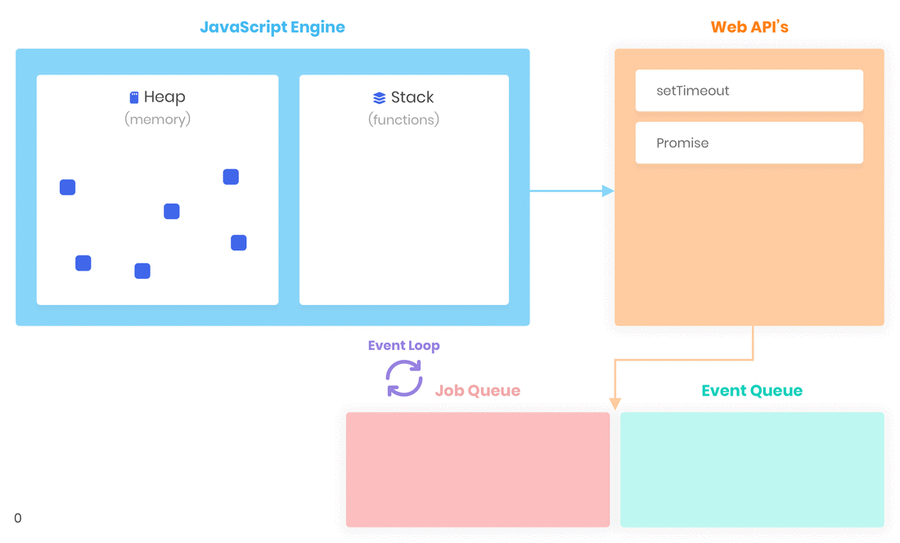Click the teal Event Queue box
900x543 pixels.
(x=752, y=470)
